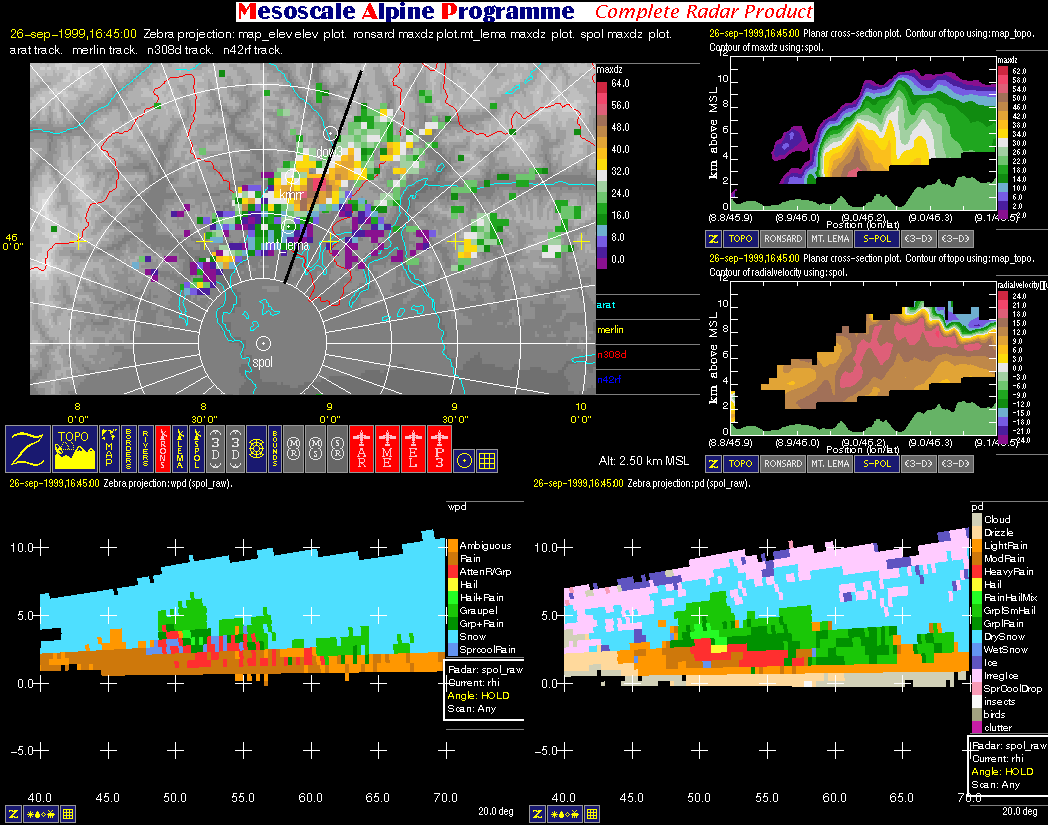Image resolution: width=1048 pixels, height=825 pixels.
Task: Select S-POL under the maxdz cross-section
Action: click(877, 239)
